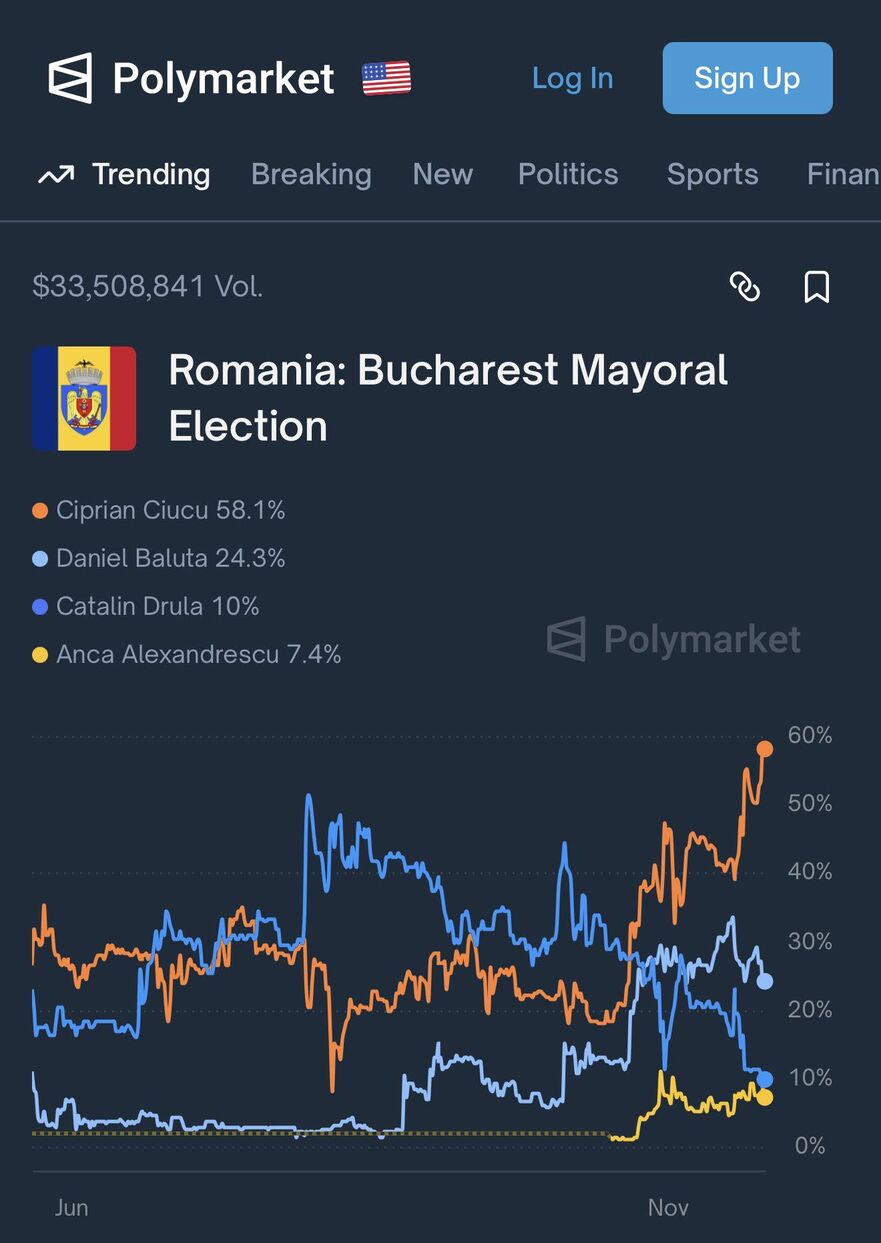
Task: Click the Log In link
Action: 572,78
